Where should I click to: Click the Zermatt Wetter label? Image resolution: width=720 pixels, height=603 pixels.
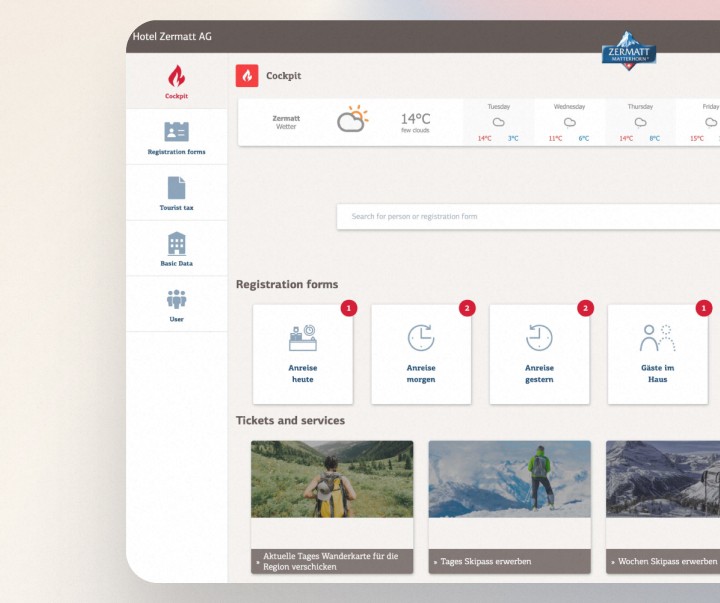point(286,122)
